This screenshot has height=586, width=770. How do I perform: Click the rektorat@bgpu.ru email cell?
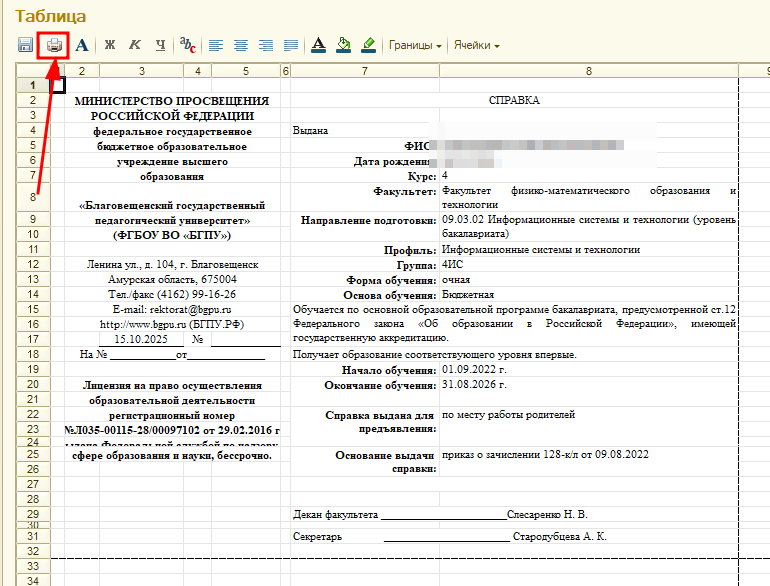click(x=170, y=310)
